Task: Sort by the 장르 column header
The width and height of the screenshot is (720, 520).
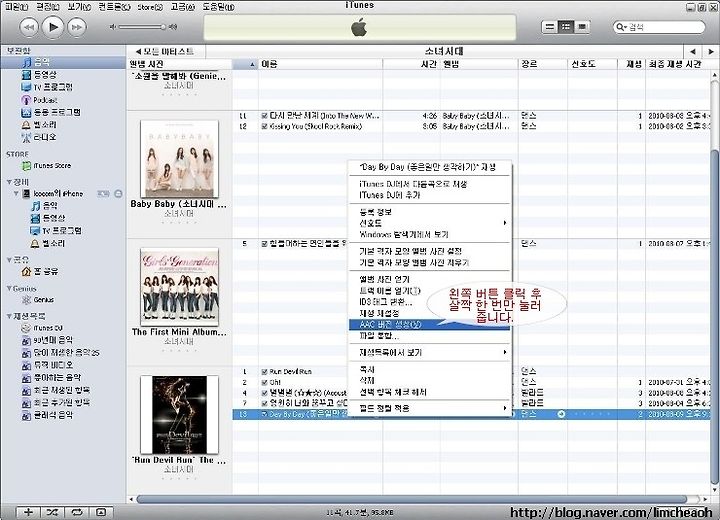Action: [543, 64]
